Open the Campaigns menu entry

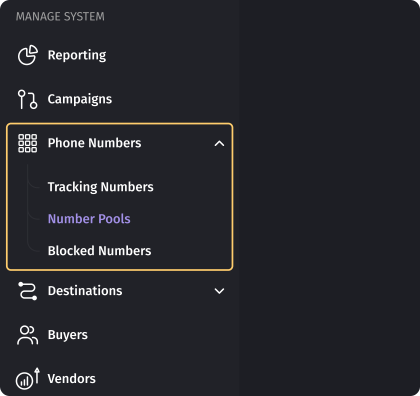pos(80,99)
